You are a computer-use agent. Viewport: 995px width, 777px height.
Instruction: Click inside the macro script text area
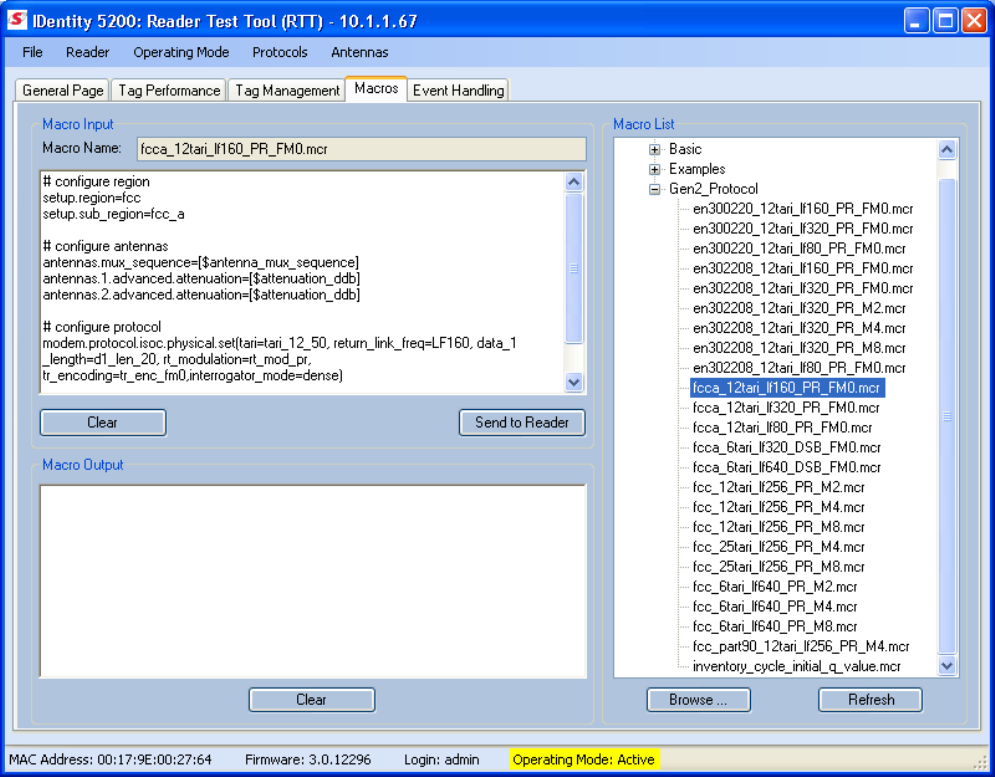(302, 282)
